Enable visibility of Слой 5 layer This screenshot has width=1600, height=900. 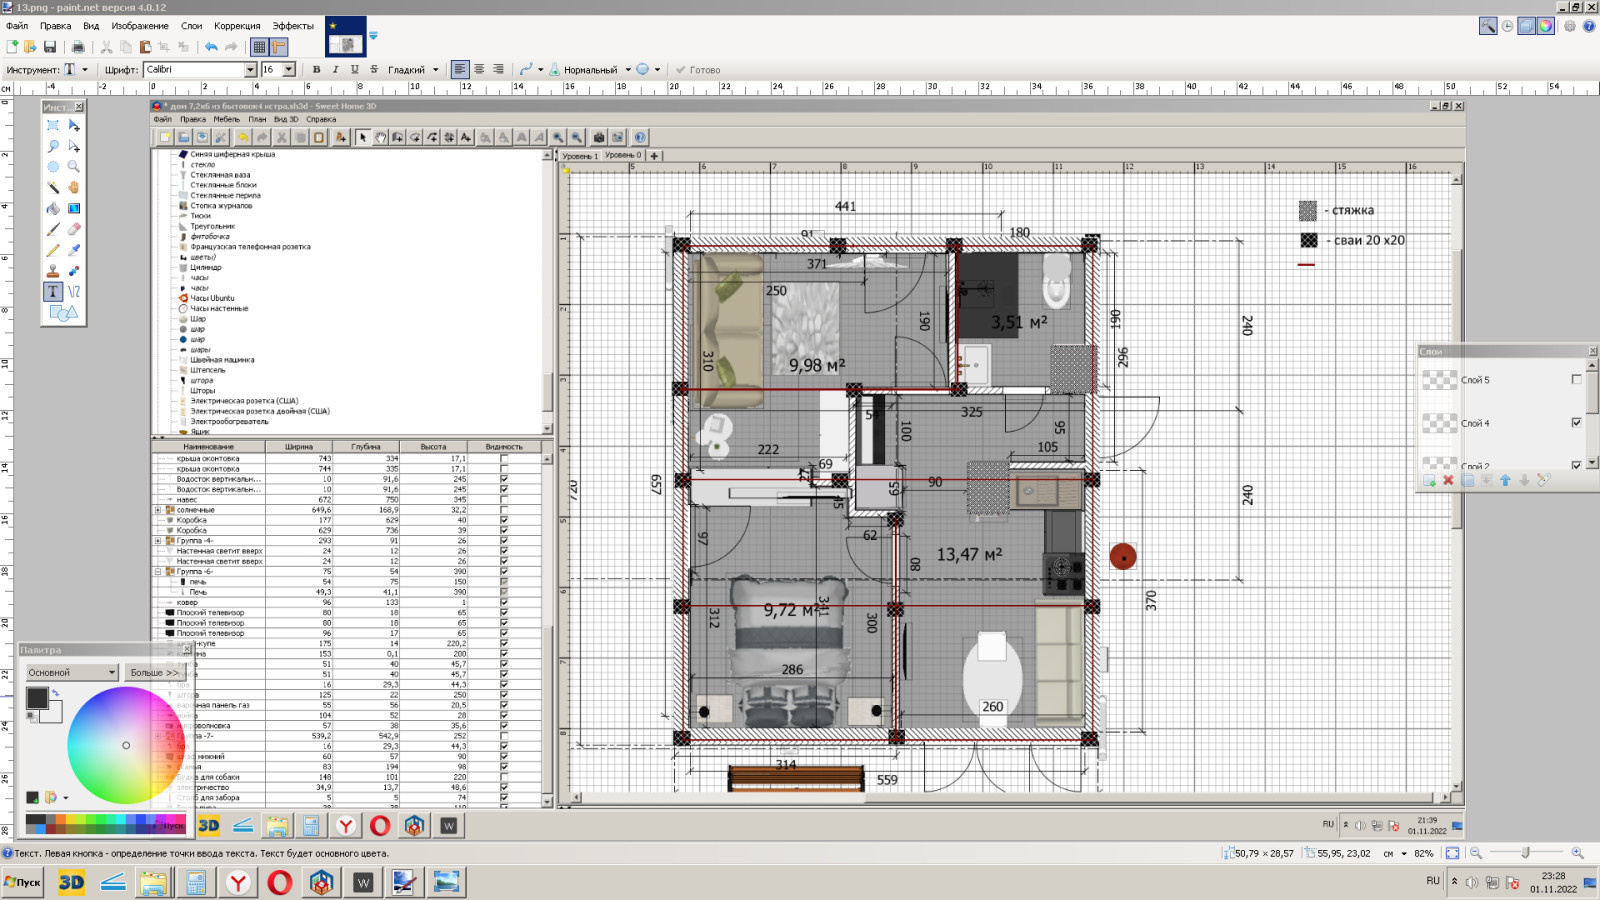(1577, 379)
